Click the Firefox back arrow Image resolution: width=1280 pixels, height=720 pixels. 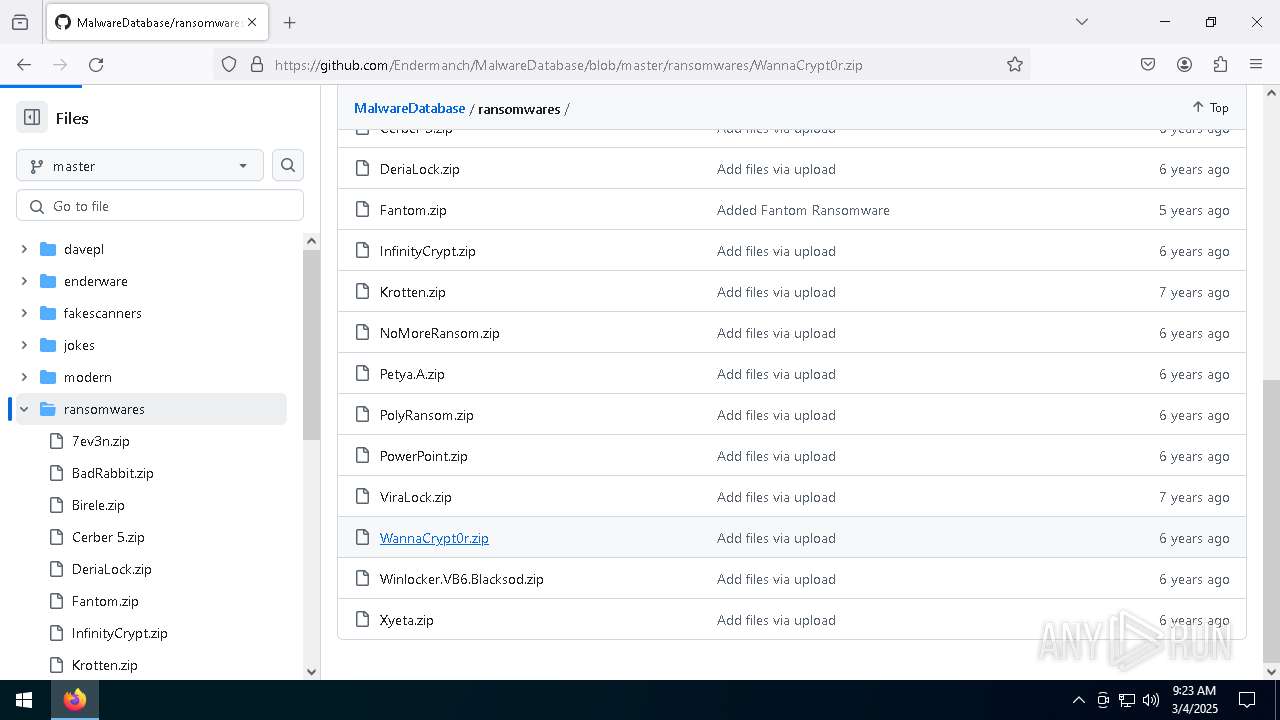24,64
